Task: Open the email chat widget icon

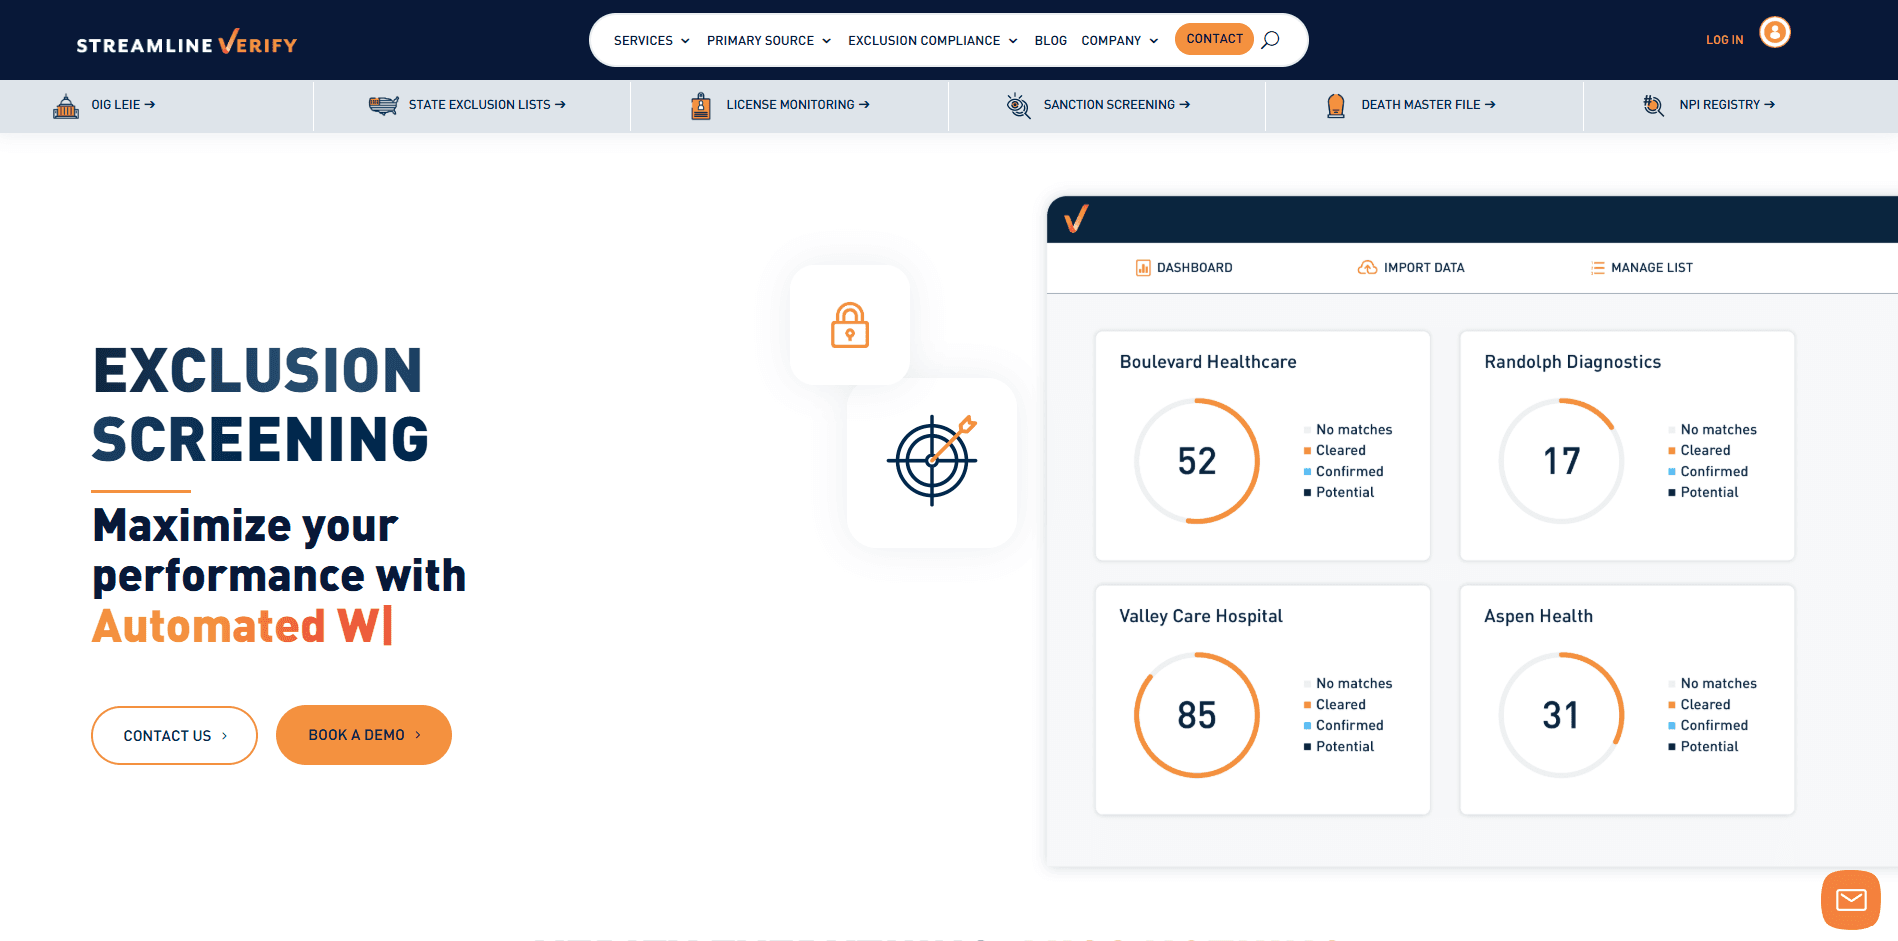Action: [1850, 900]
